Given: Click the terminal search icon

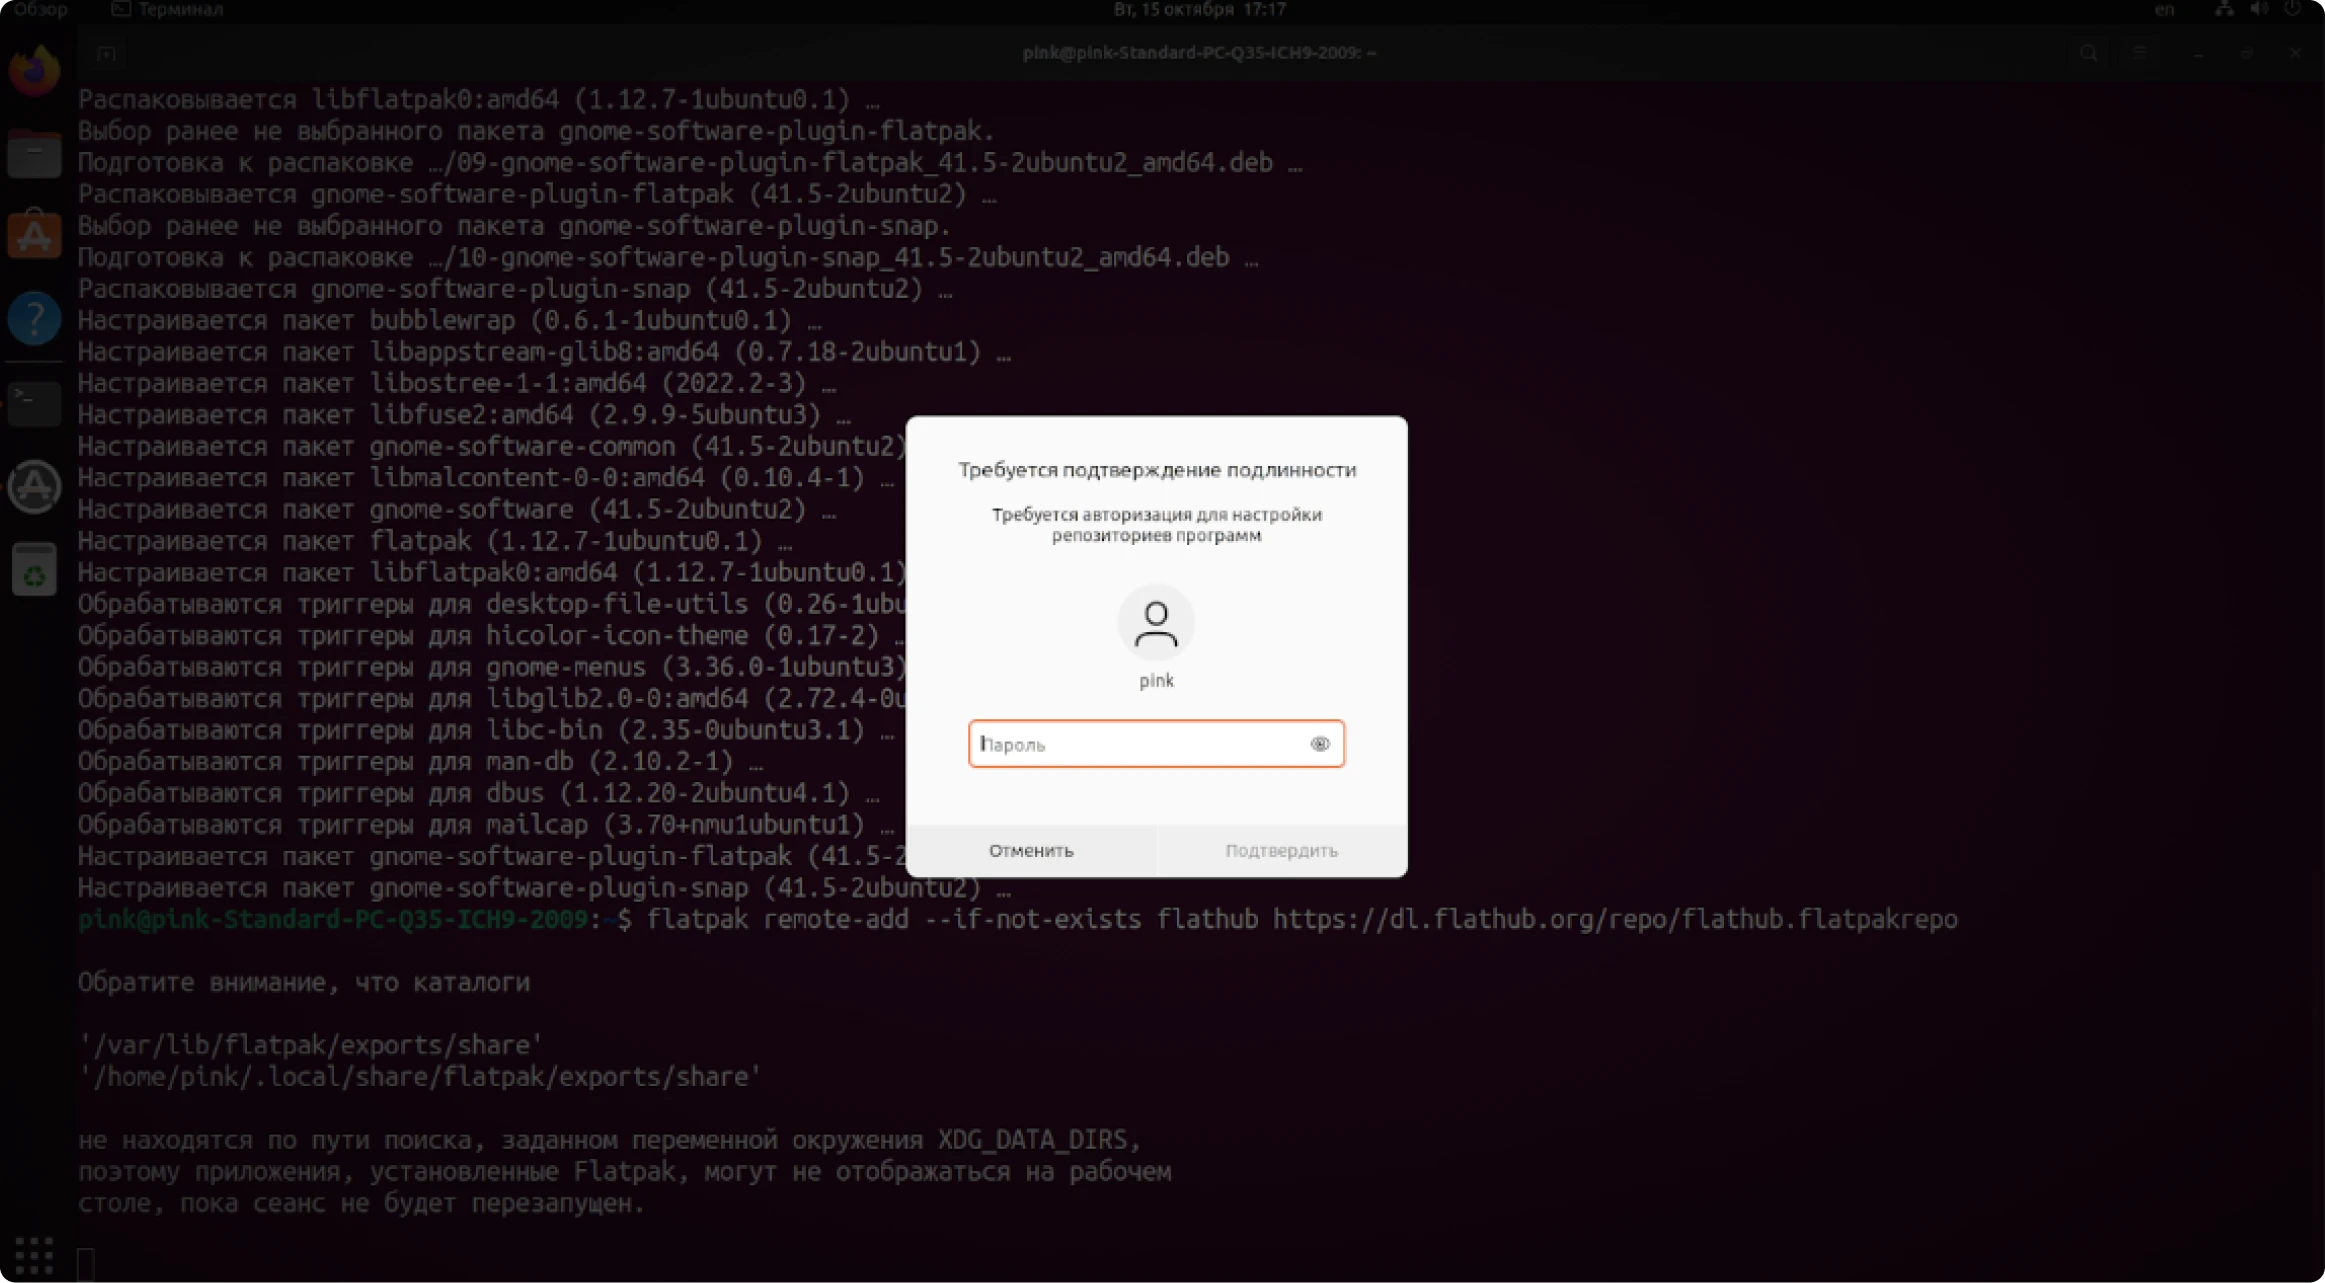Looking at the screenshot, I should click(x=2088, y=53).
